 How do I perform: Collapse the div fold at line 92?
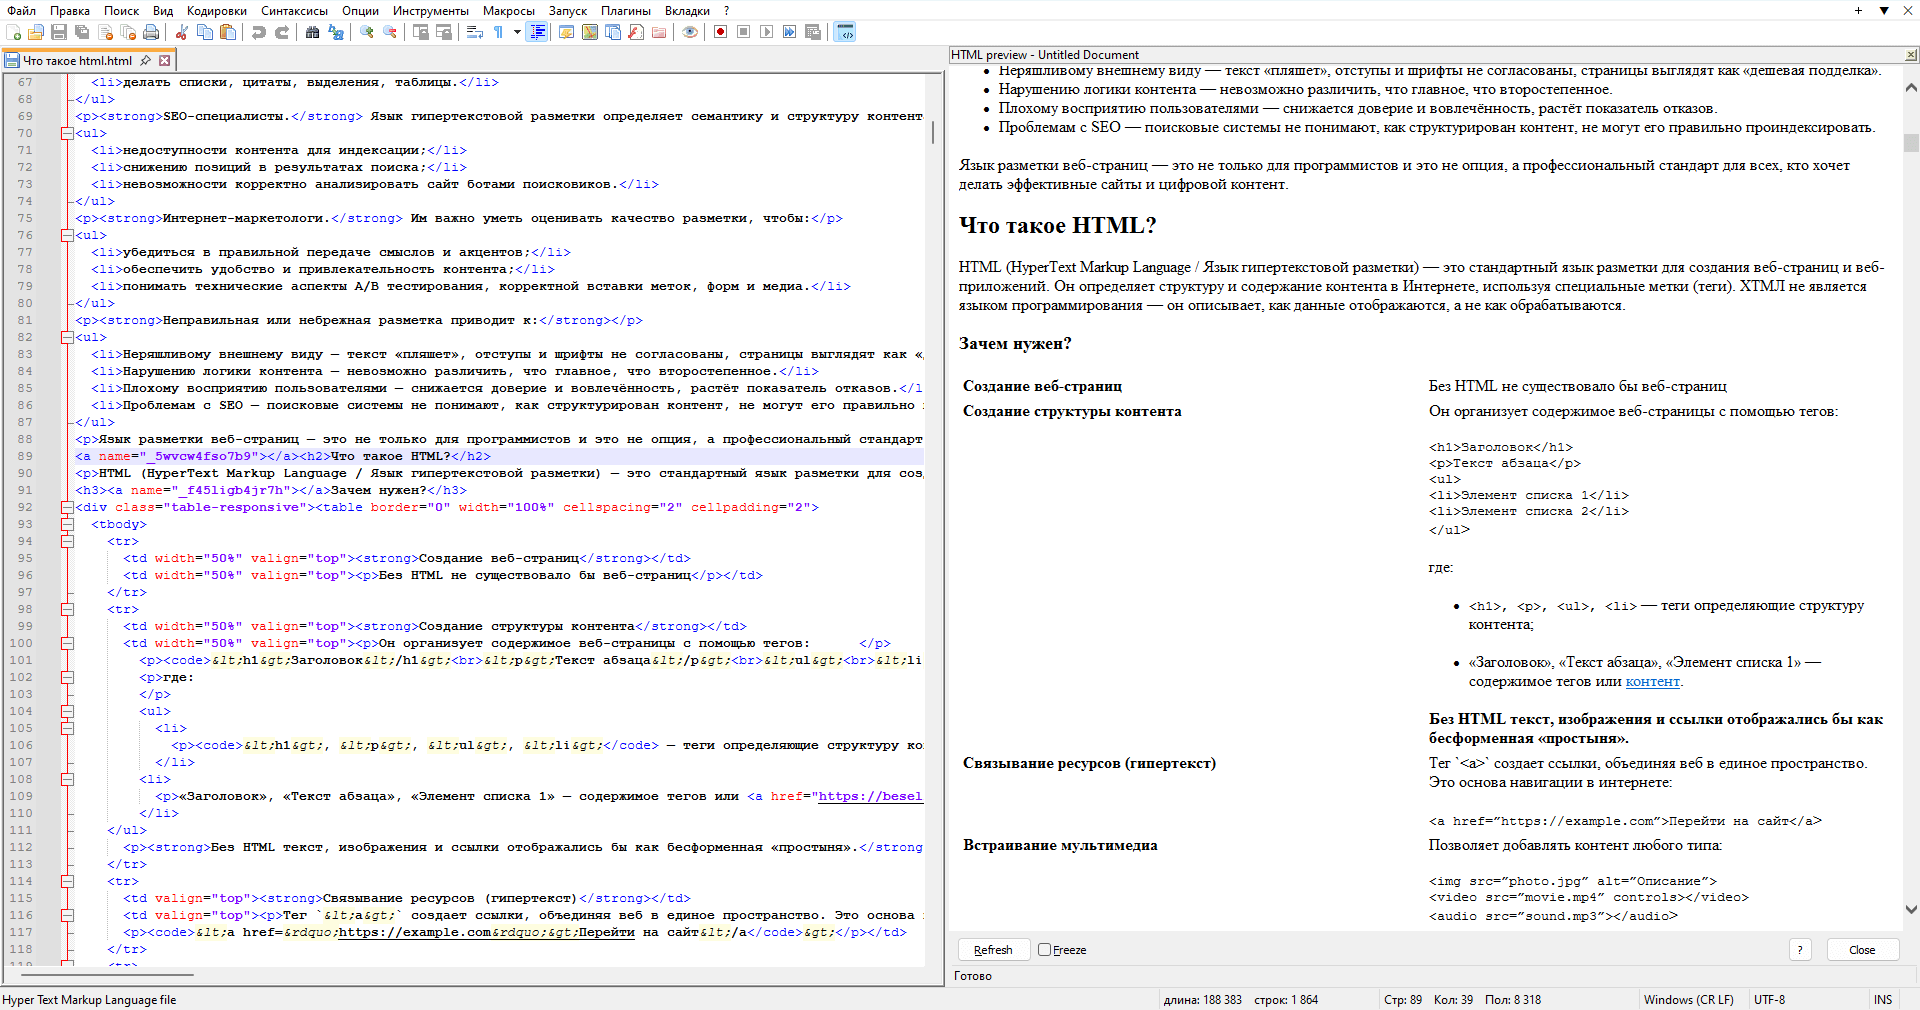(67, 507)
